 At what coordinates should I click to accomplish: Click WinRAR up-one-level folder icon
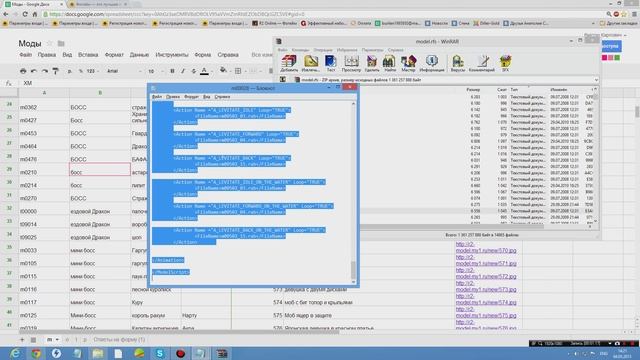tap(282, 80)
